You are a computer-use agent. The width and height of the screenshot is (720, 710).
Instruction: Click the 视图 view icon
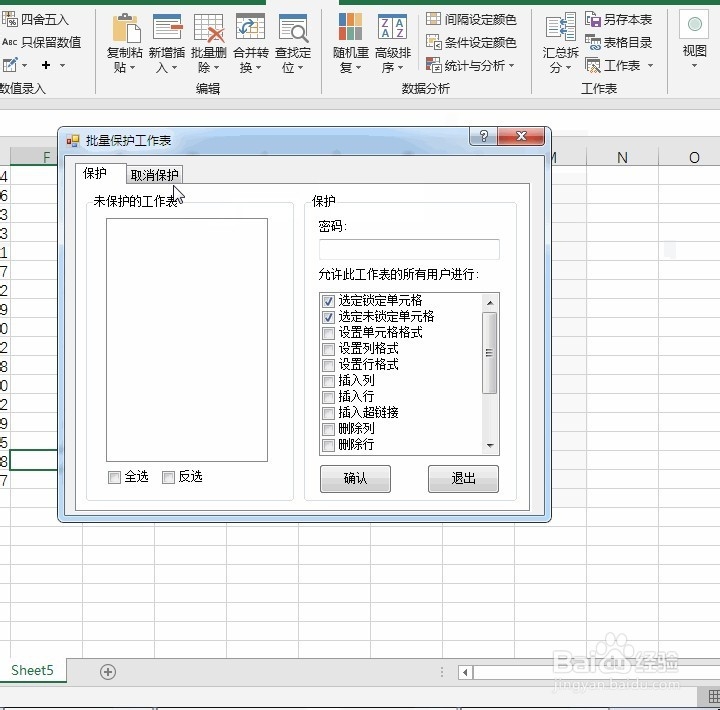coord(694,25)
